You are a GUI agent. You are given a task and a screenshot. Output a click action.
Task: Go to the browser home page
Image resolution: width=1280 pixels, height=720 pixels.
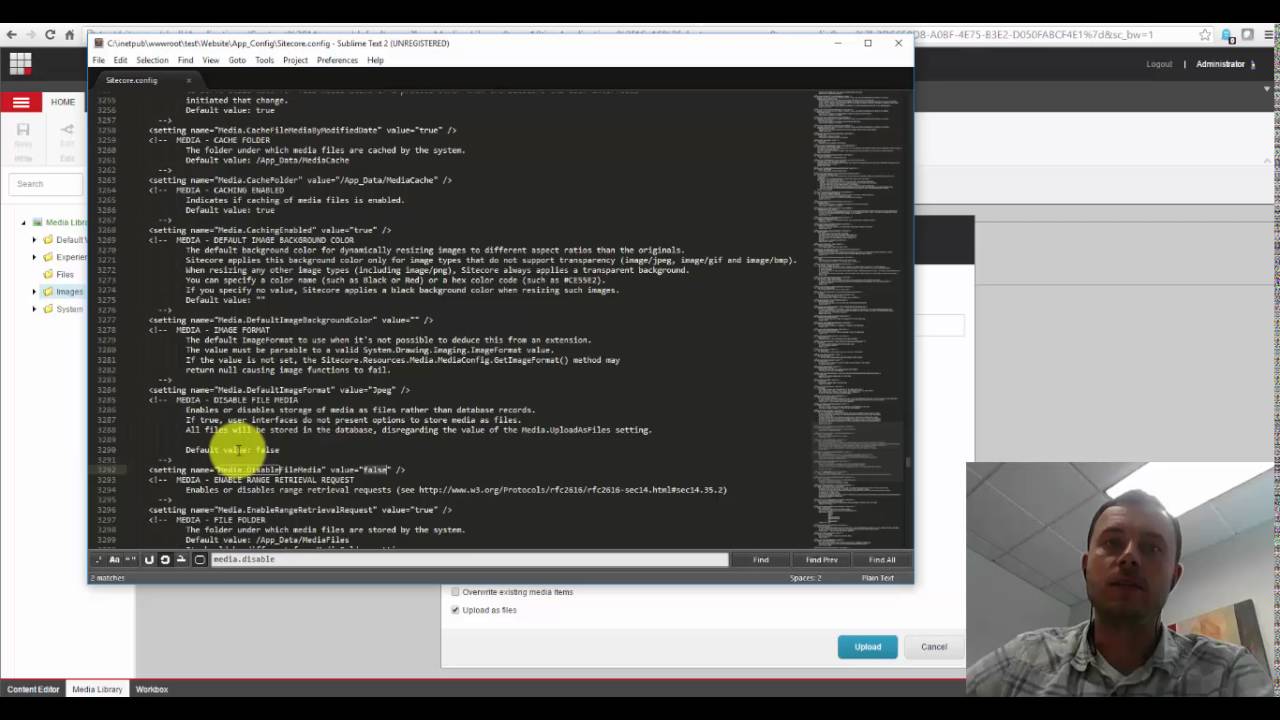[x=70, y=35]
